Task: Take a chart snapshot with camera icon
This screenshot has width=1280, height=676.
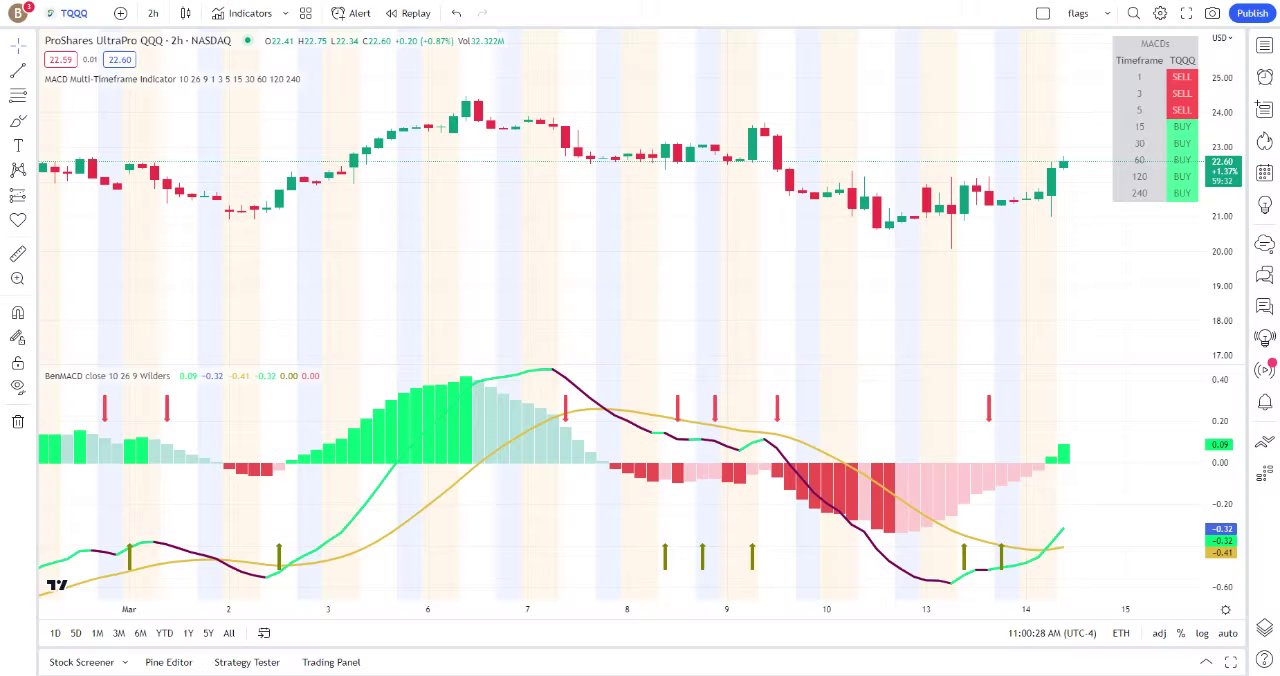Action: (1212, 13)
